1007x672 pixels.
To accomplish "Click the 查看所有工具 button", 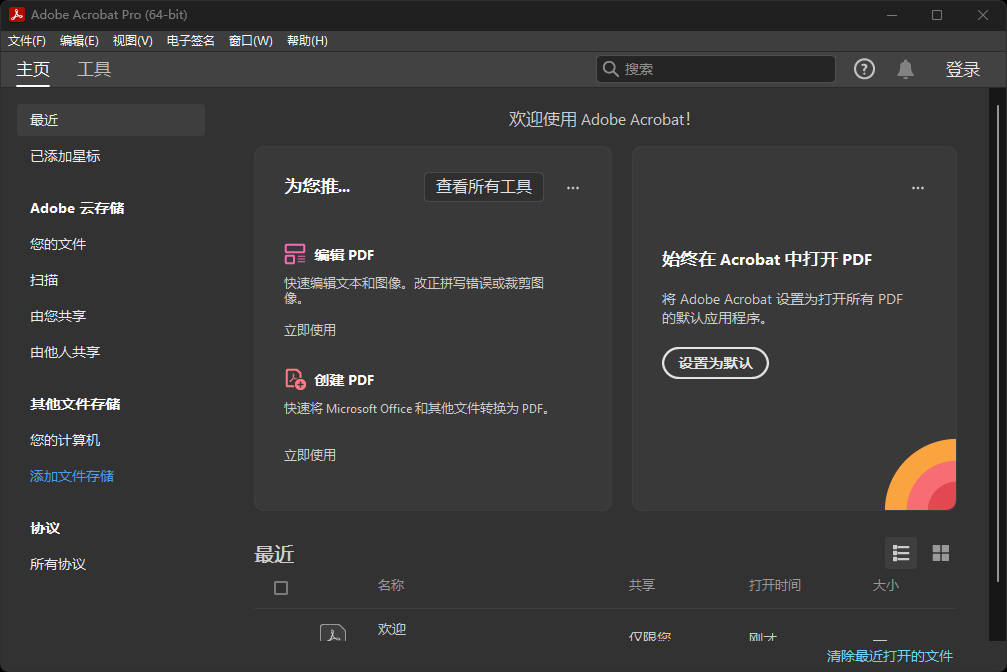I will tap(484, 187).
